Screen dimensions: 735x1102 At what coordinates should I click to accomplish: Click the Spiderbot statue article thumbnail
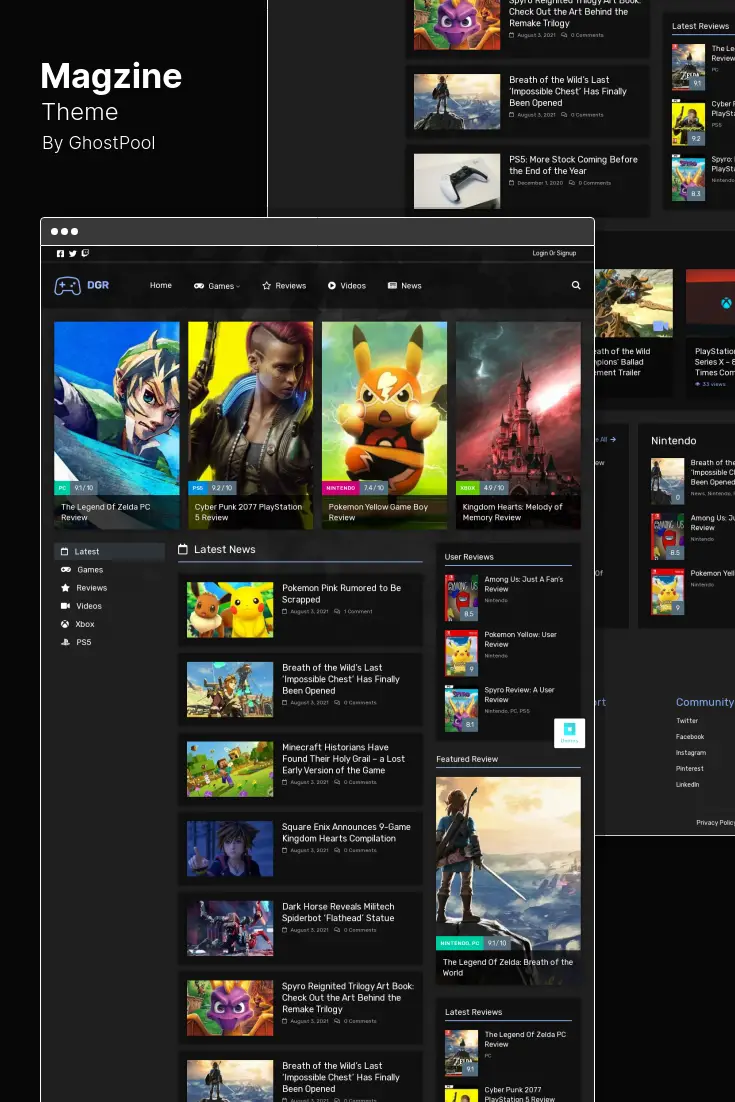230,928
